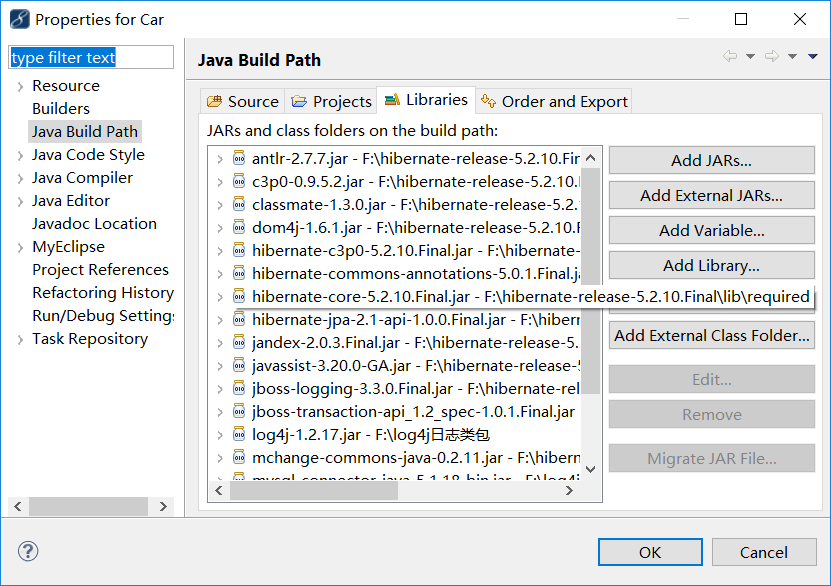This screenshot has height=586, width=831.
Task: Click the hibernate-commons-annotations jar icon
Action: click(x=239, y=273)
